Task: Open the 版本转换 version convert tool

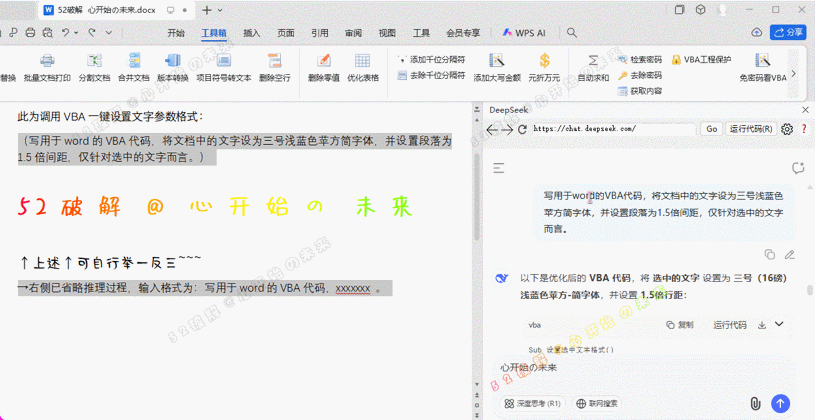Action: click(x=173, y=68)
